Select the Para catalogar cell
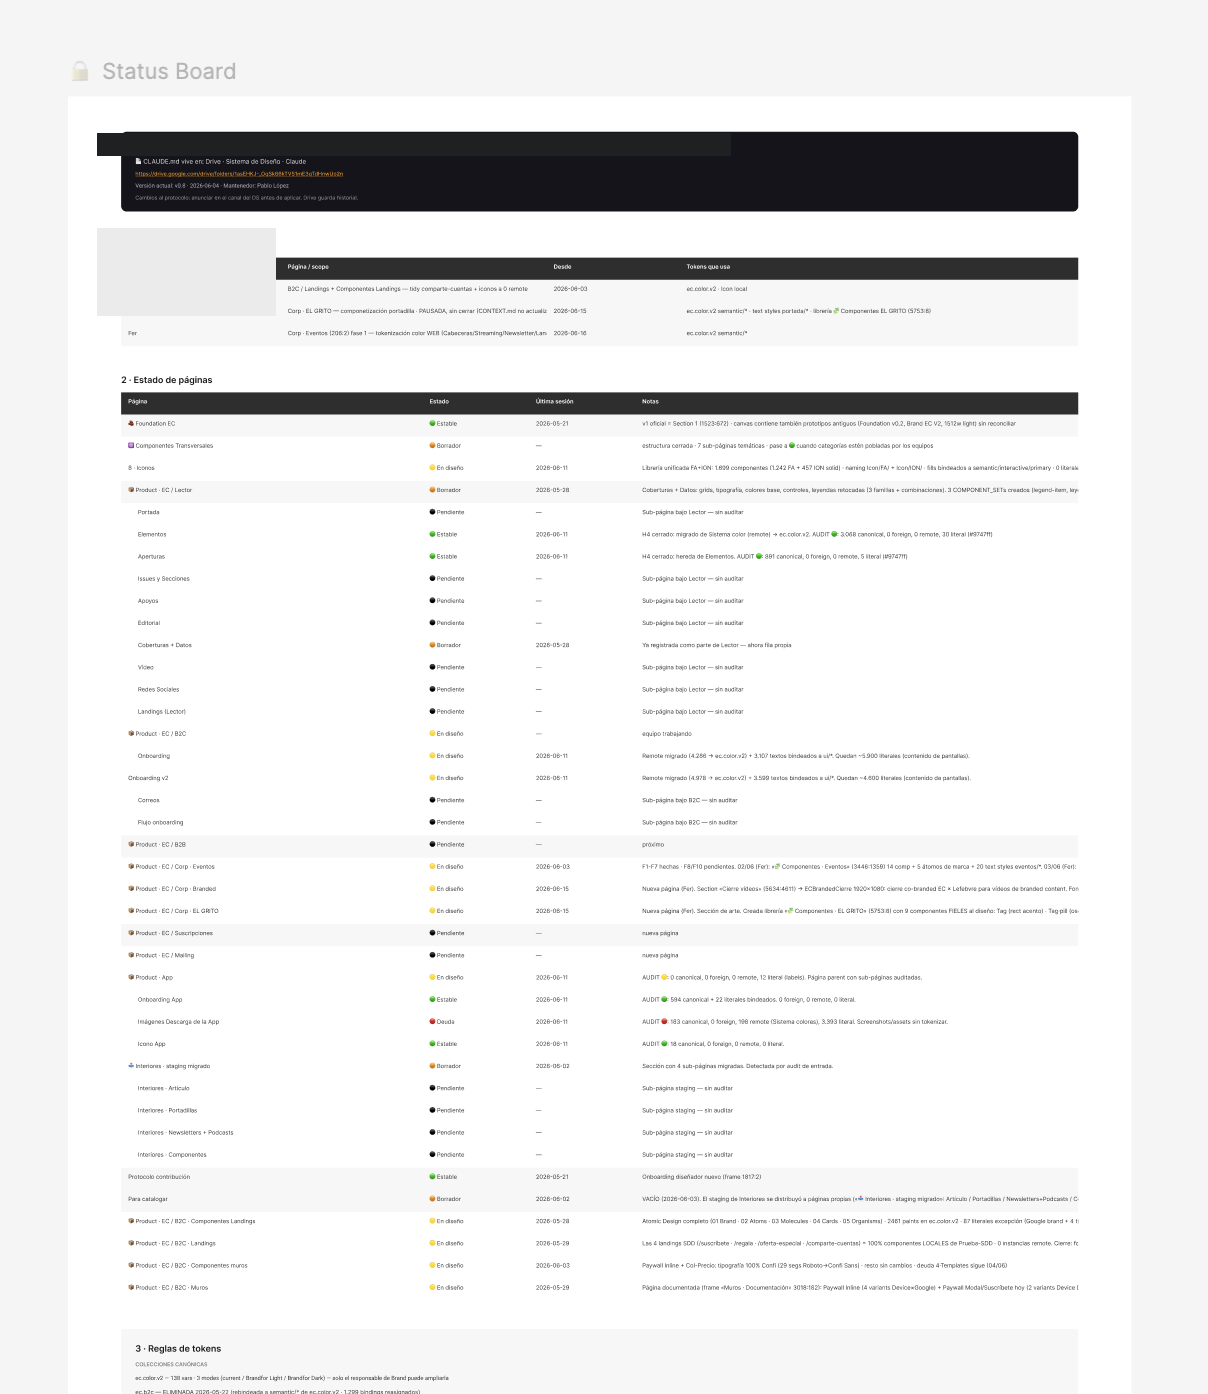 click(148, 1199)
